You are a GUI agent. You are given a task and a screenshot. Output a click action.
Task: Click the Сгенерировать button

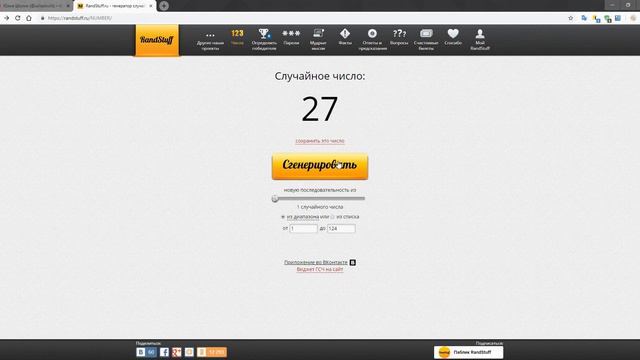(320, 166)
